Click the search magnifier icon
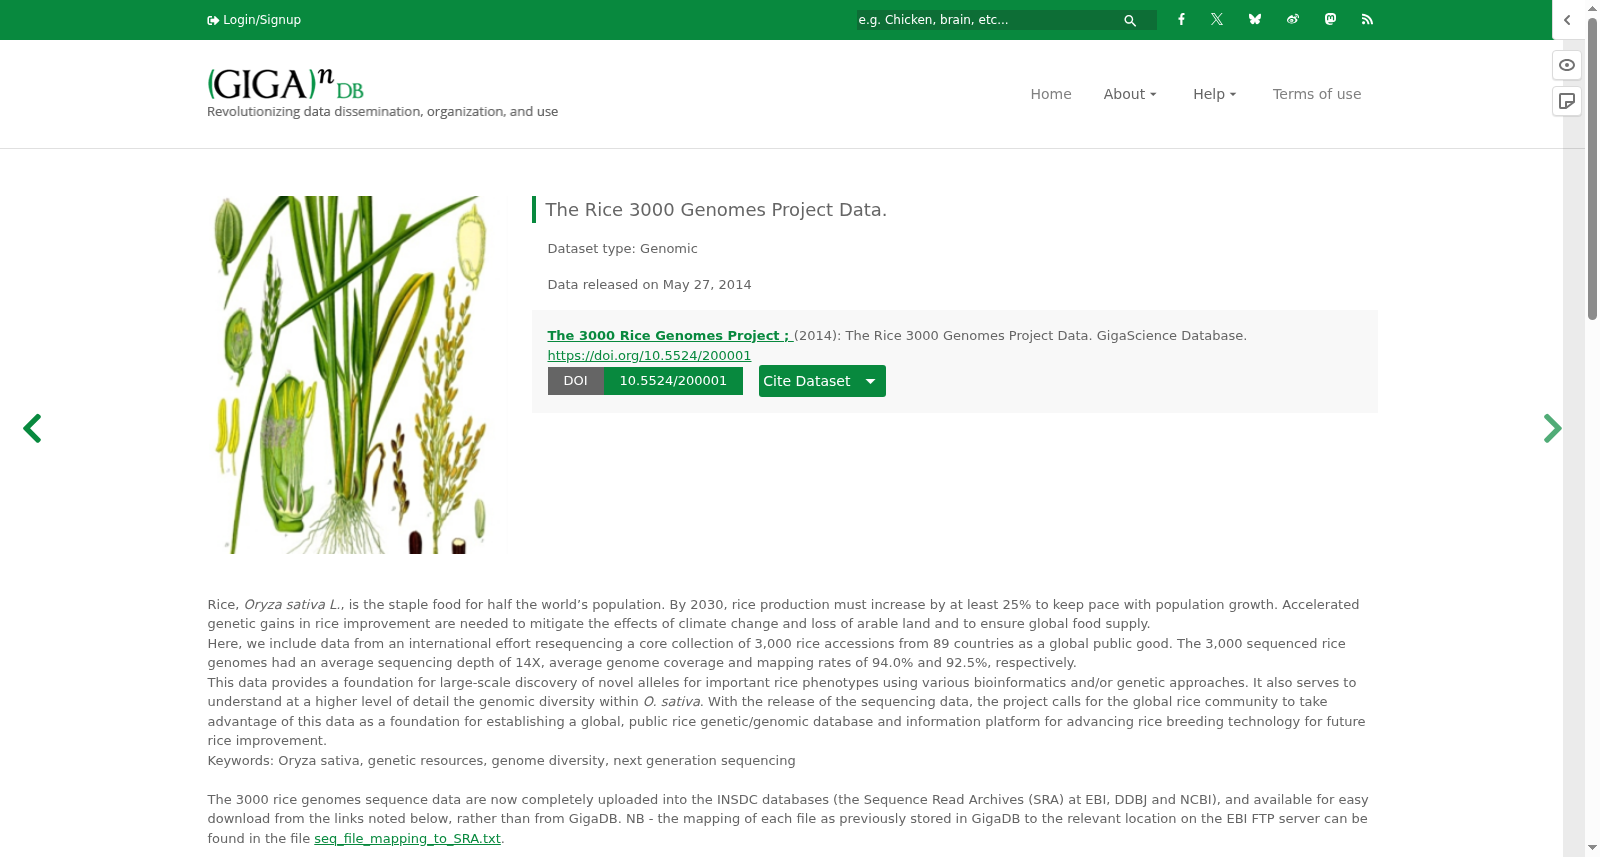This screenshot has width=1600, height=857. [x=1130, y=20]
